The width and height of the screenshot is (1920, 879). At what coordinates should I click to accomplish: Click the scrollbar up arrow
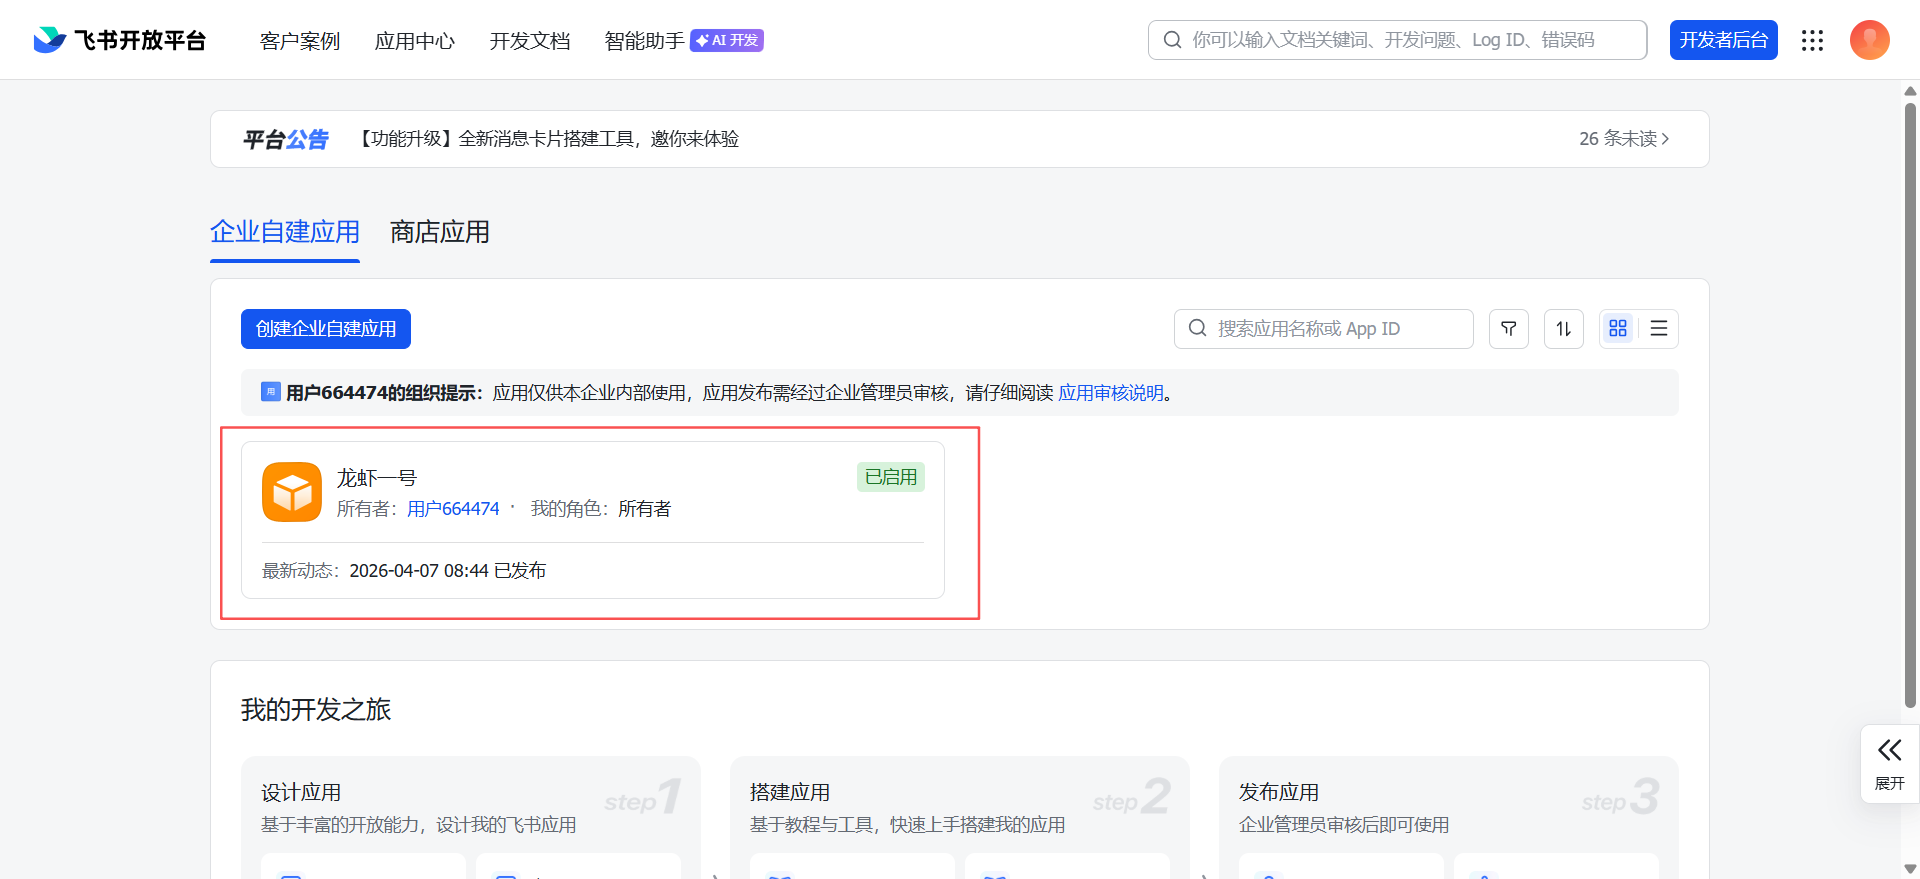[x=1910, y=91]
